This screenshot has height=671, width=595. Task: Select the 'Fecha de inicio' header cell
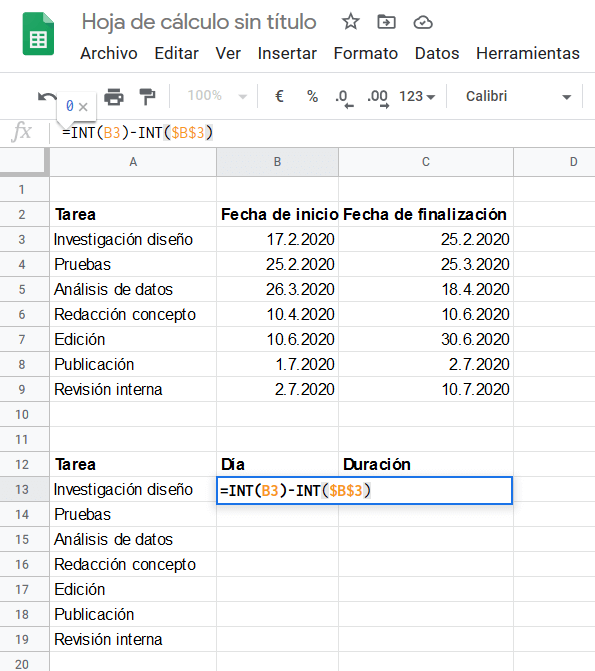[x=277, y=214]
